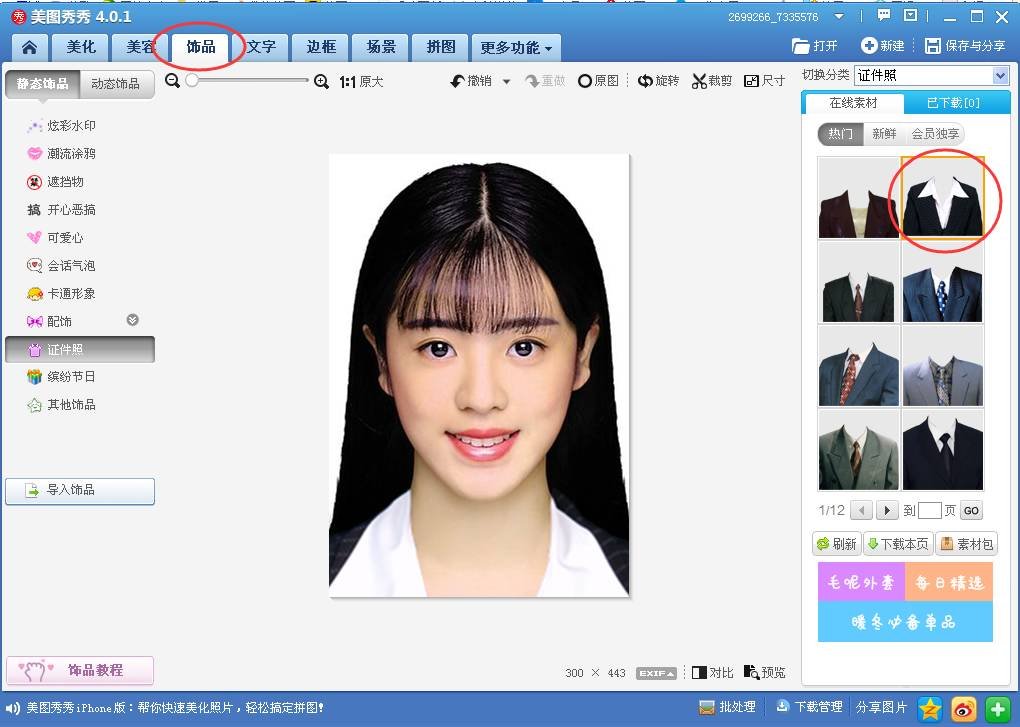Screen dimensions: 1020x727
Task: Click the yellow star favorite icon
Action: click(930, 708)
